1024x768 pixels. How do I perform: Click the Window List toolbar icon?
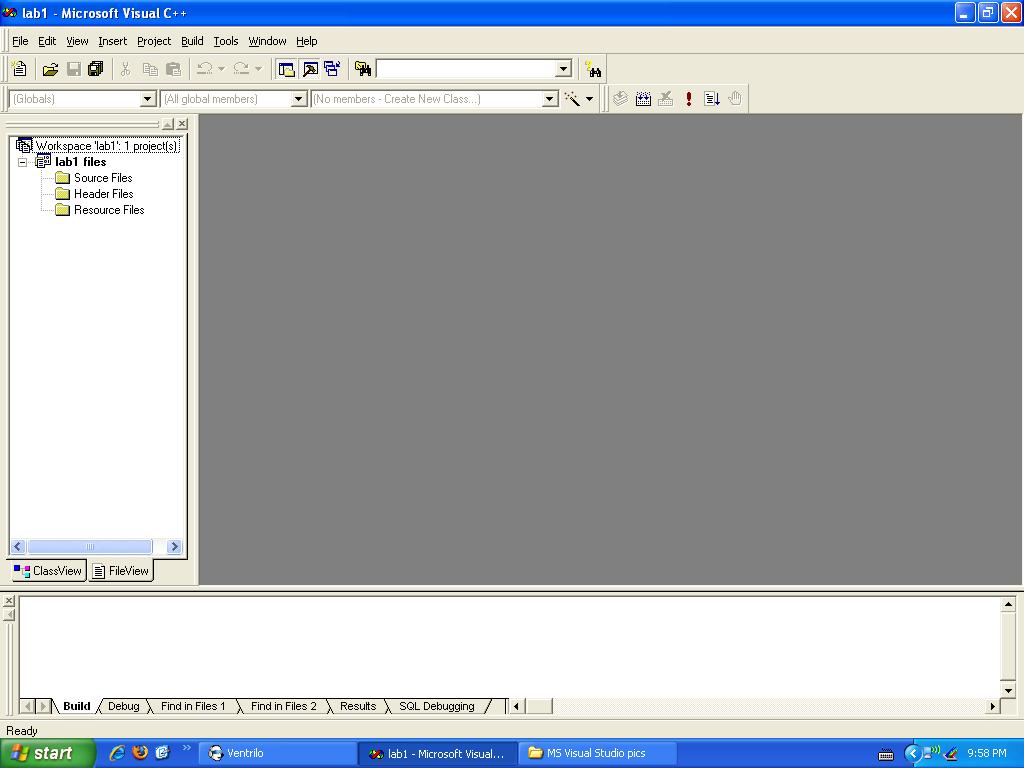click(332, 69)
